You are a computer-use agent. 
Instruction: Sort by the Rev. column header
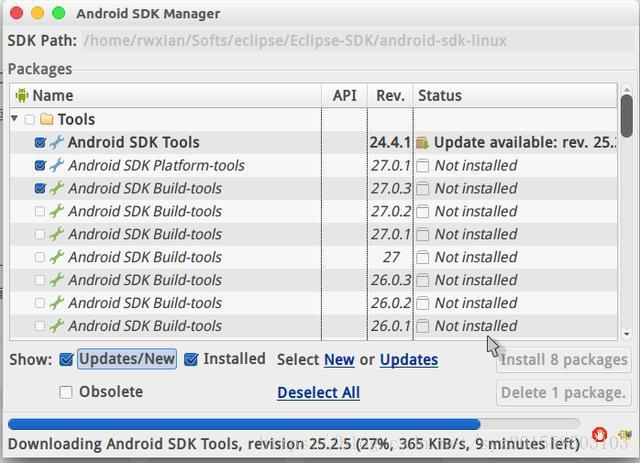[390, 96]
